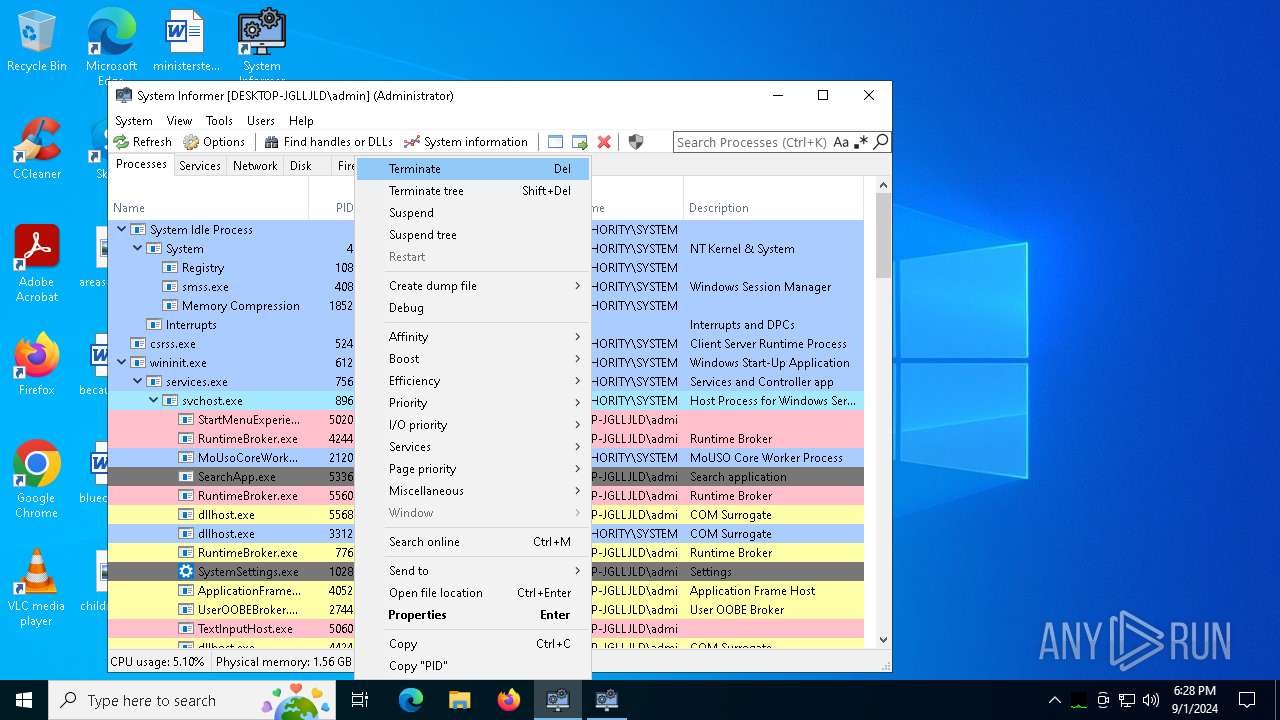Choose Copy in context menu

473,644
